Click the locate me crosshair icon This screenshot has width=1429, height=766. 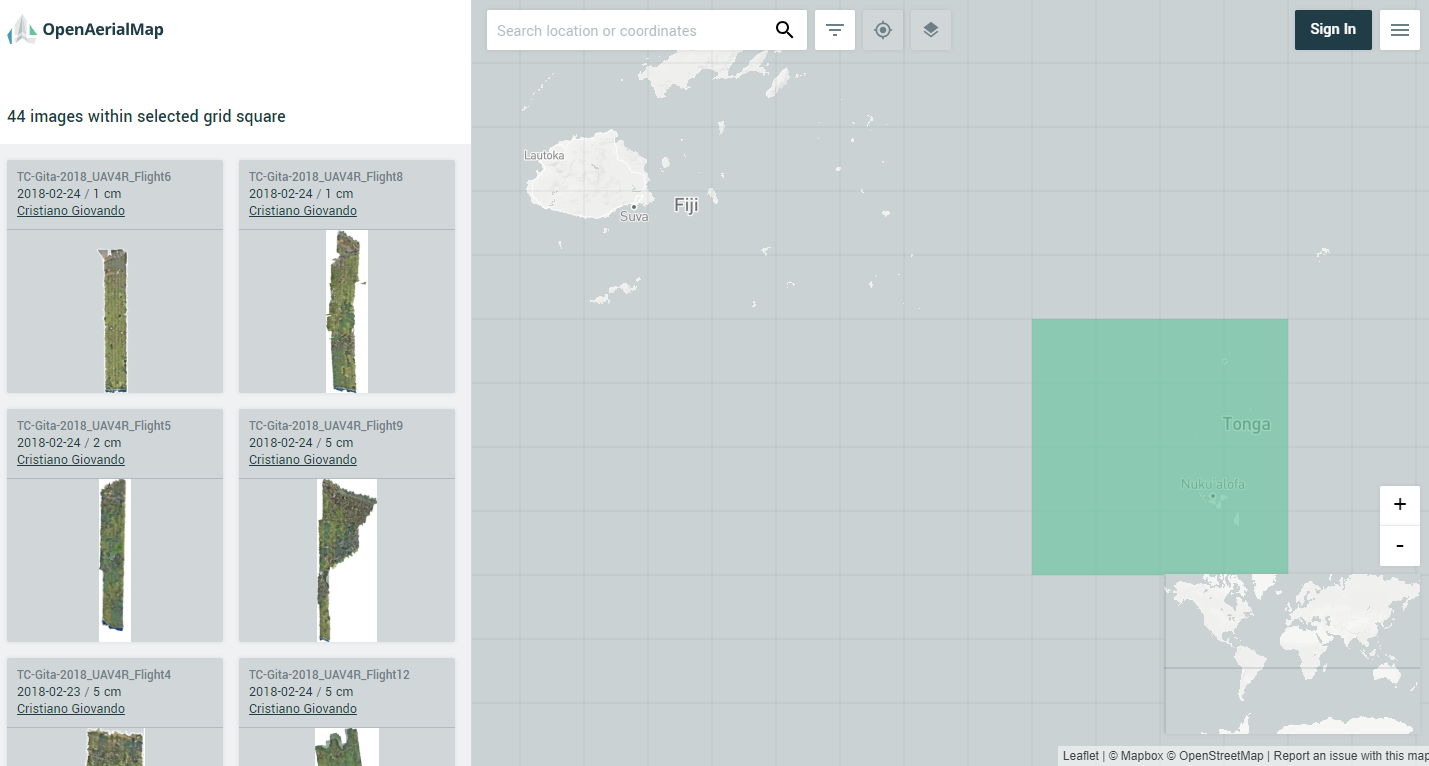click(x=883, y=30)
